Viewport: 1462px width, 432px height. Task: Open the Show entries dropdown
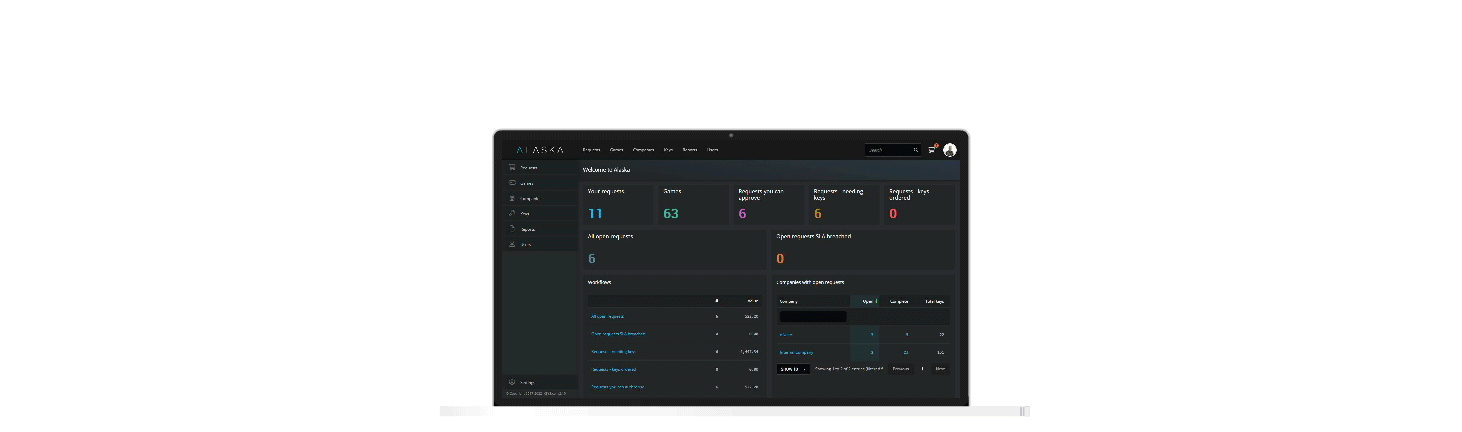pos(793,369)
